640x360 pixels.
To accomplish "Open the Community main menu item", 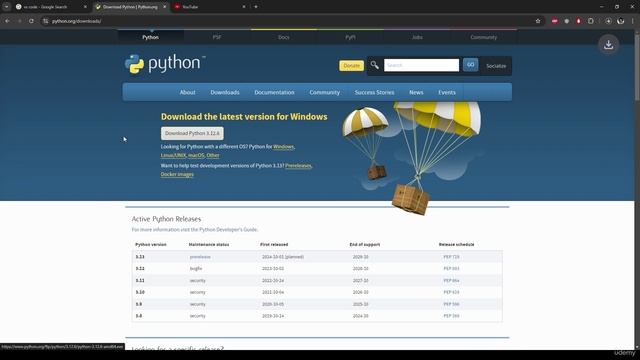I will 324,92.
